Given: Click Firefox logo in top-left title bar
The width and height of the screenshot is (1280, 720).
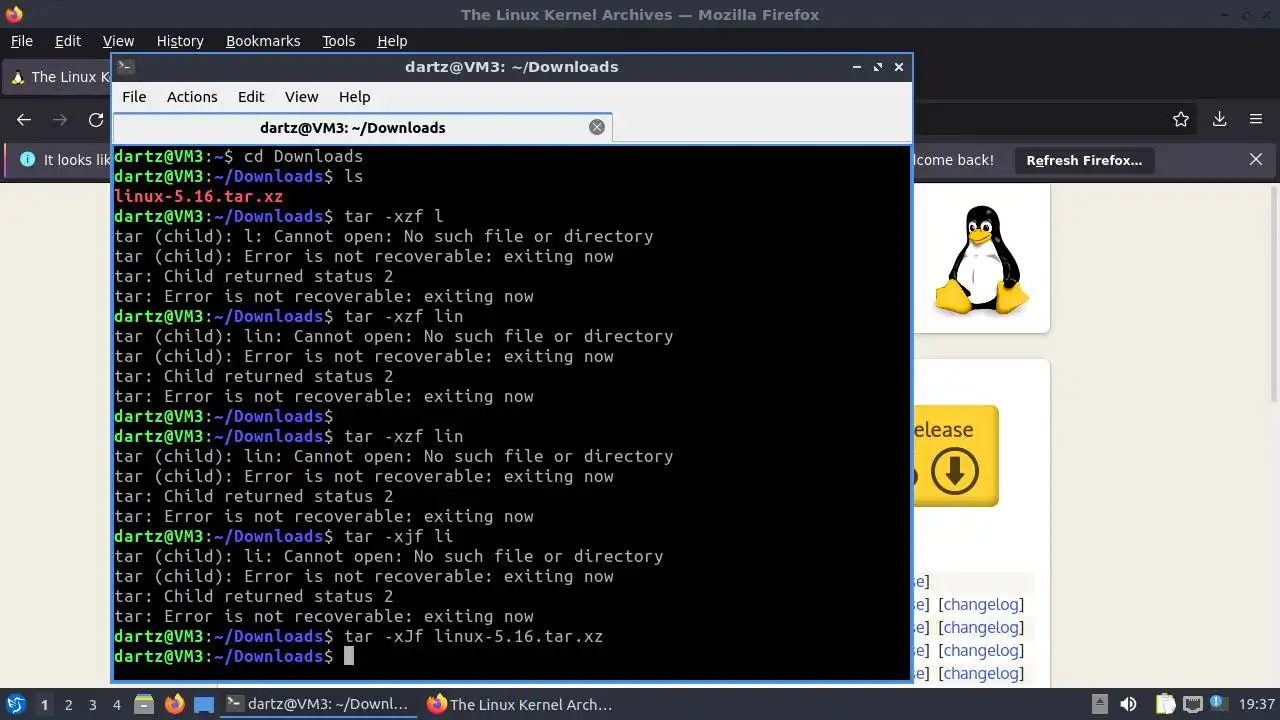Looking at the screenshot, I should point(14,14).
